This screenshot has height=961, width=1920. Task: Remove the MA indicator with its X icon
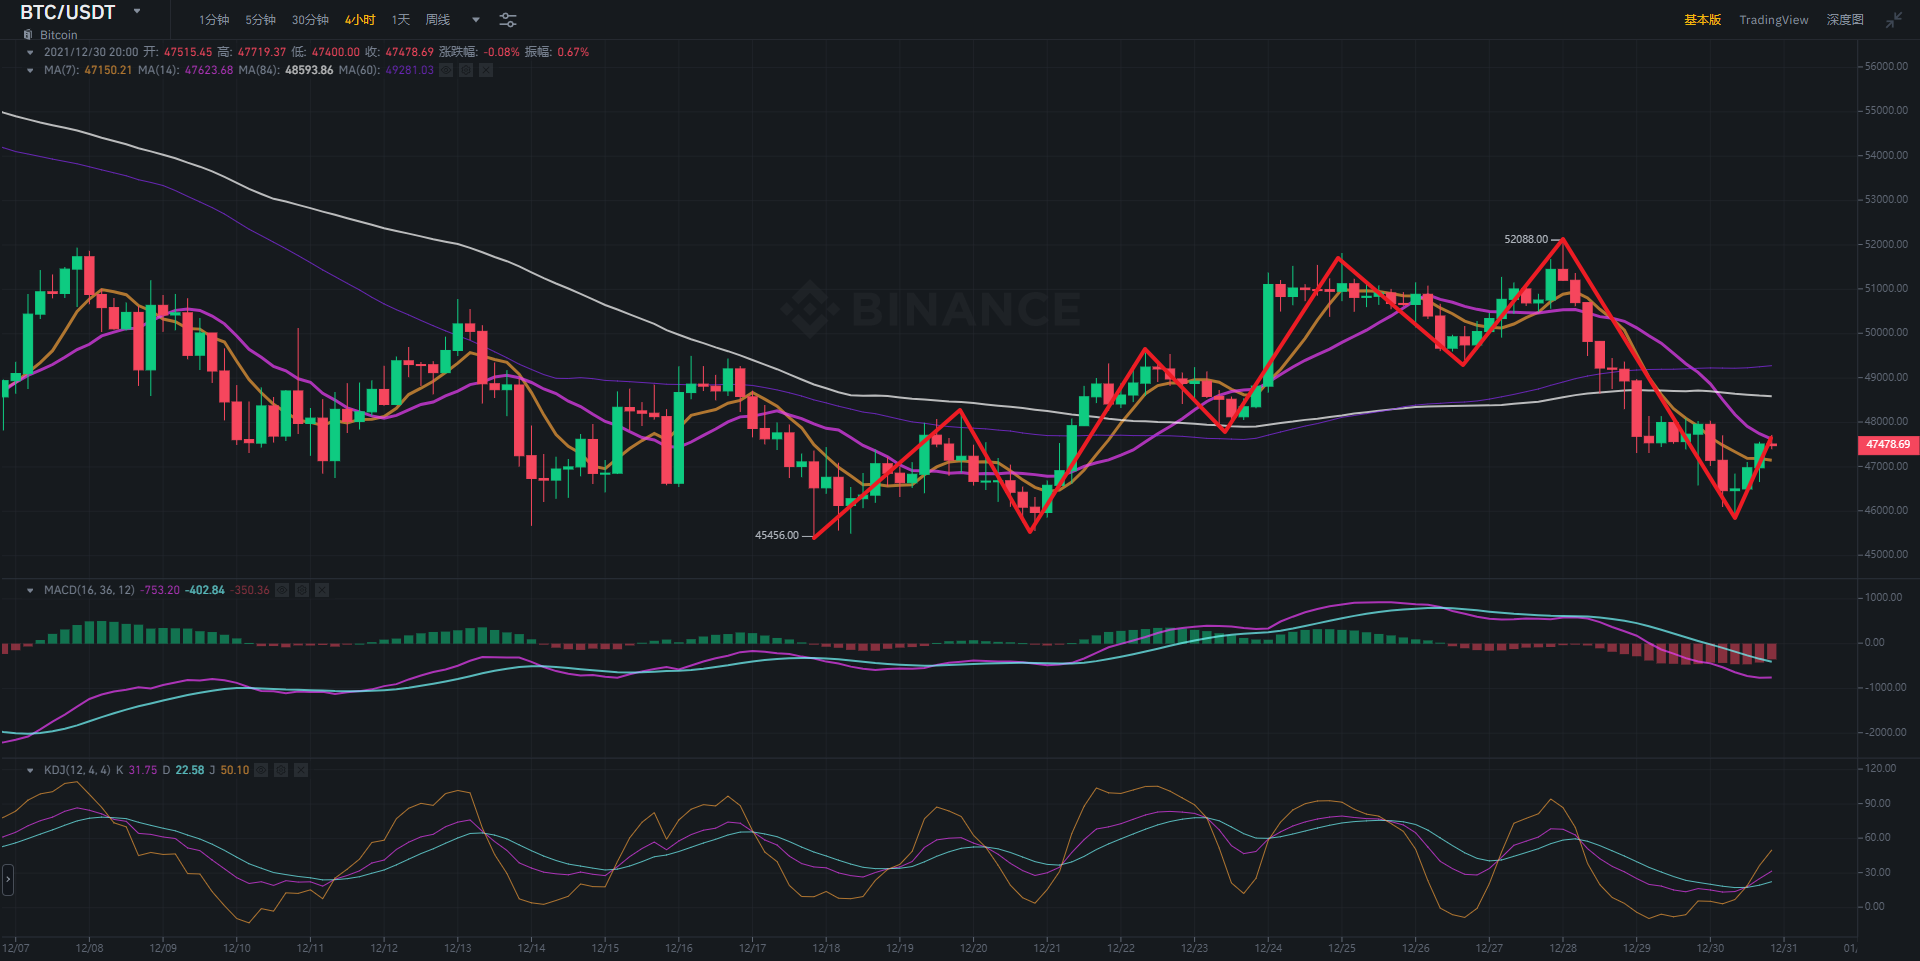pyautogui.click(x=486, y=70)
